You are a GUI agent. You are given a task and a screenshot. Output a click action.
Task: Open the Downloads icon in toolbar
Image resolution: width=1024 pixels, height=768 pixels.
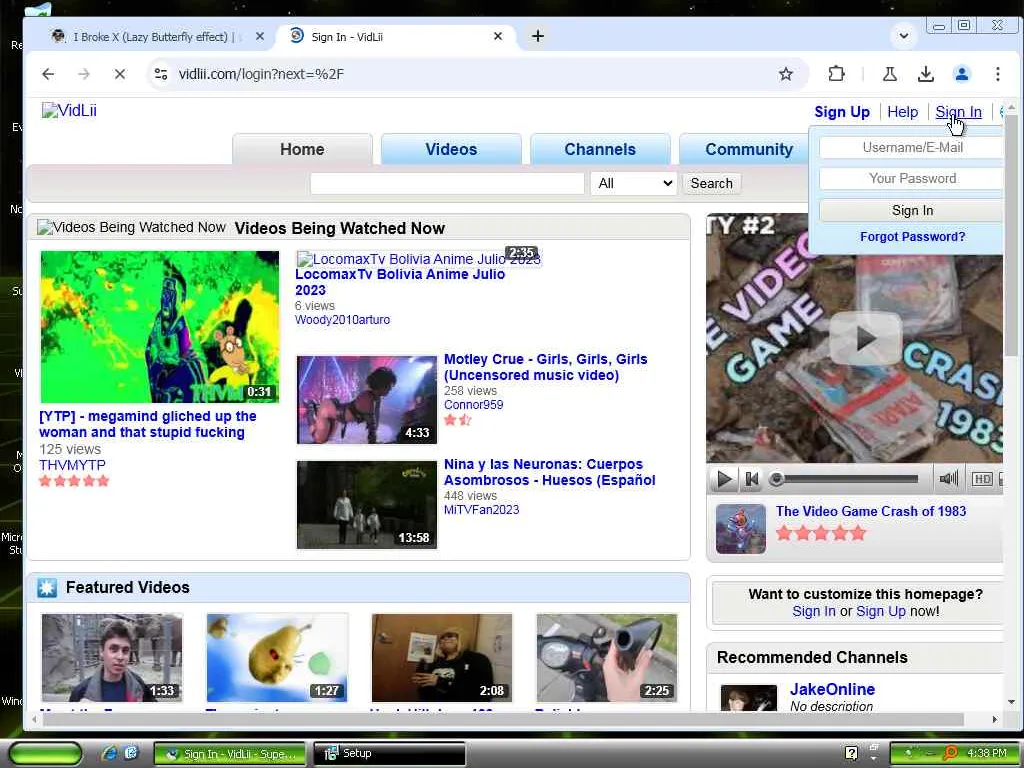click(925, 74)
